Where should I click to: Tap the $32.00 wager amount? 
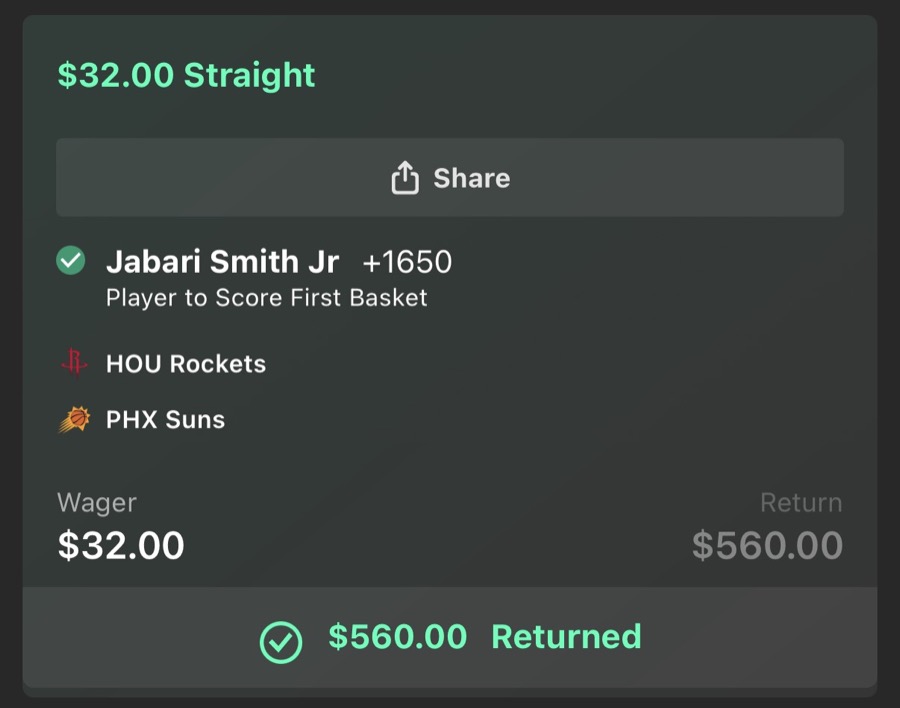coord(120,544)
